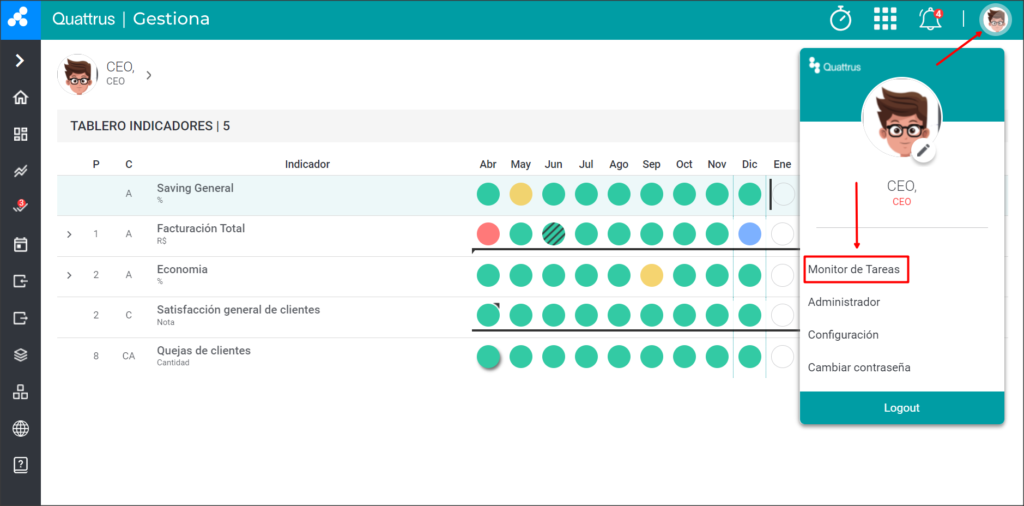Screen dimensions: 1024x506
Task: Open Configuración from the user menu
Action: (x=843, y=335)
